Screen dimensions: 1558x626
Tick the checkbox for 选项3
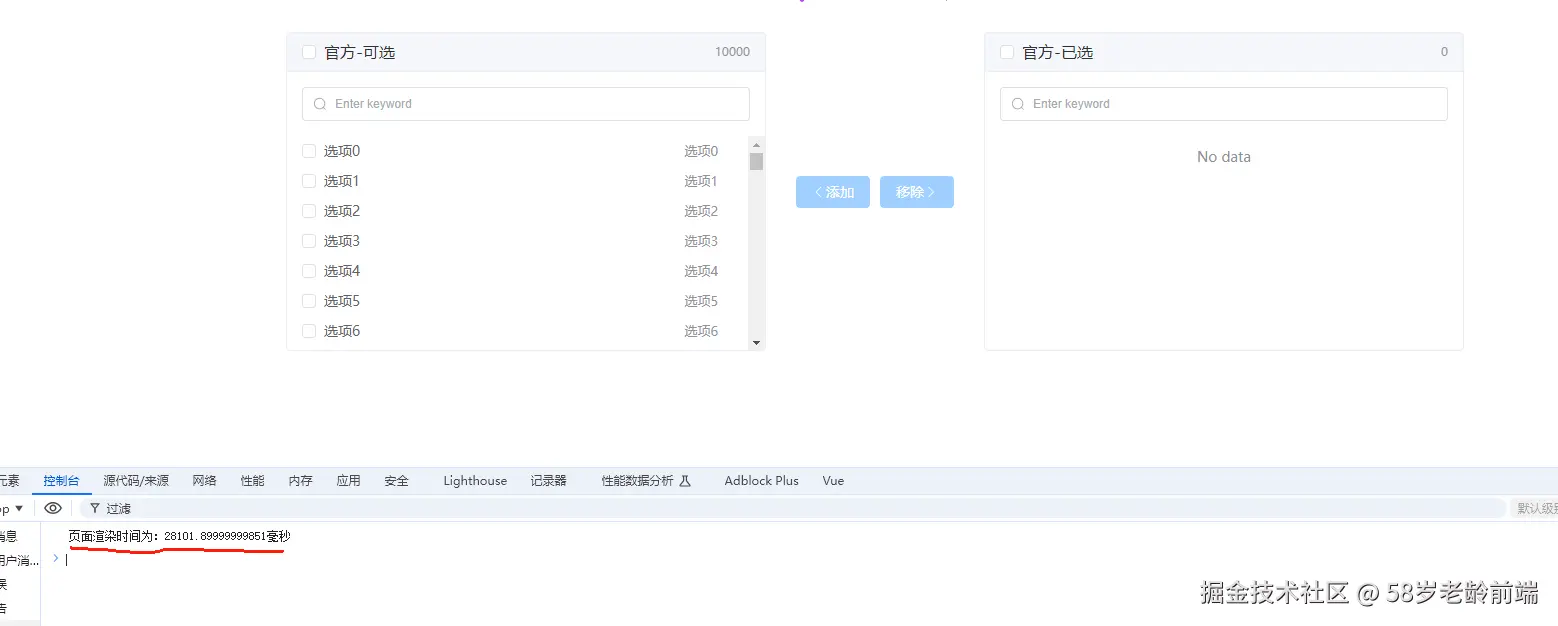click(x=309, y=241)
